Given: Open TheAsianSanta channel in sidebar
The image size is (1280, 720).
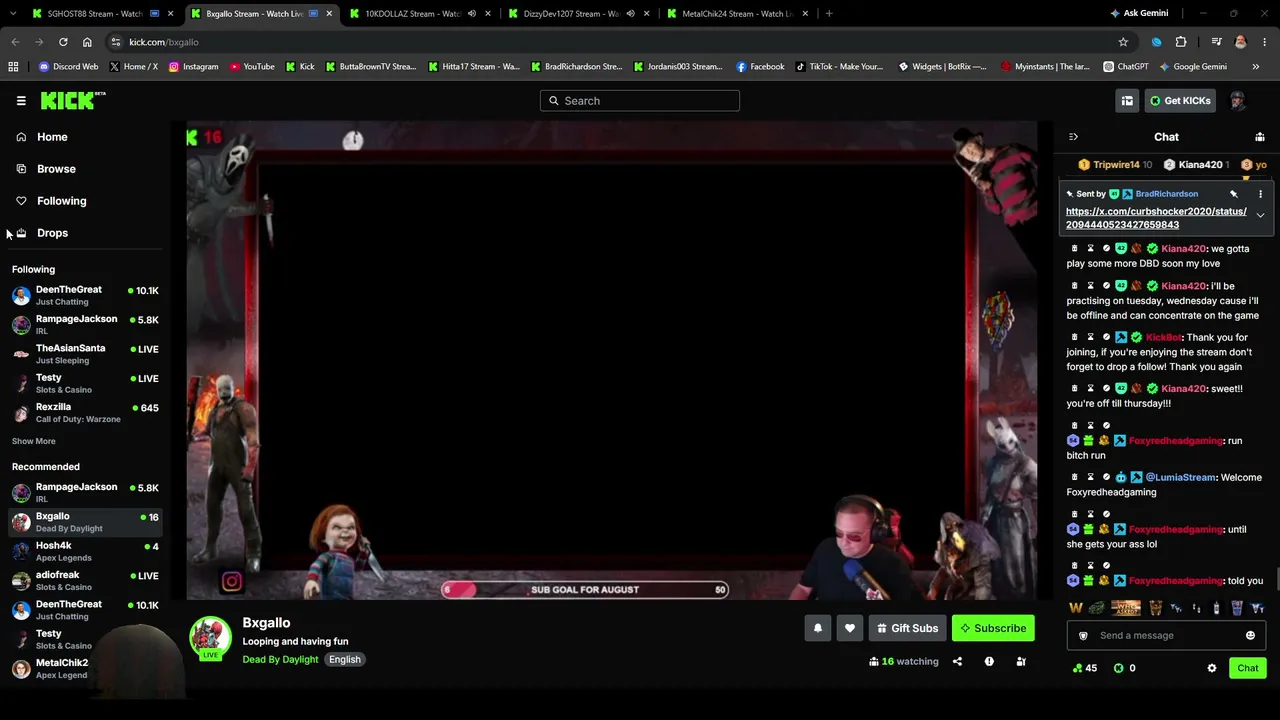Looking at the screenshot, I should coord(85,354).
